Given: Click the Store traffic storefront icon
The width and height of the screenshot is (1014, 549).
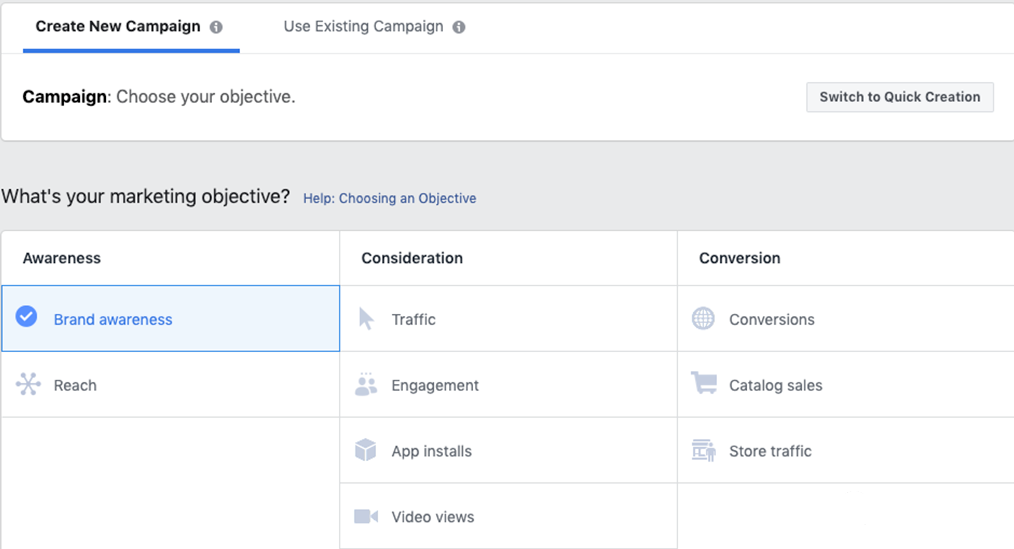Looking at the screenshot, I should pos(704,451).
